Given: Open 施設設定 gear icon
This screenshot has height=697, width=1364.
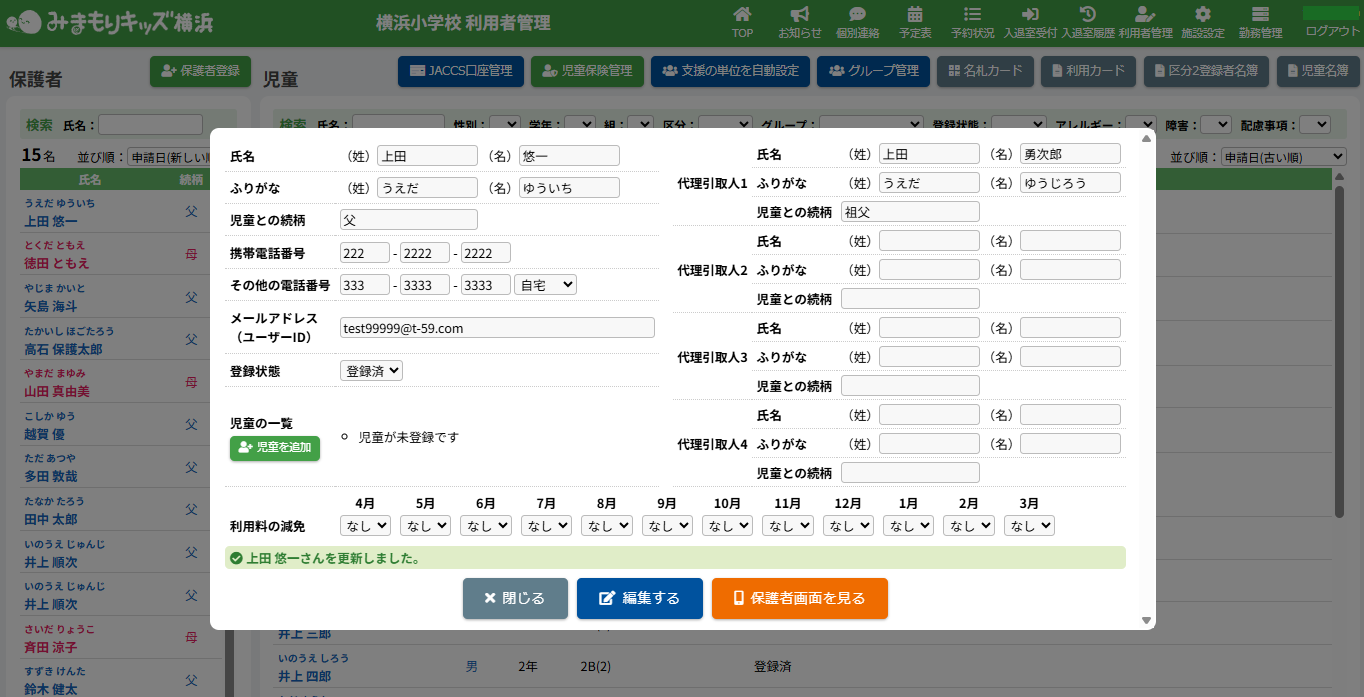Looking at the screenshot, I should (1202, 15).
